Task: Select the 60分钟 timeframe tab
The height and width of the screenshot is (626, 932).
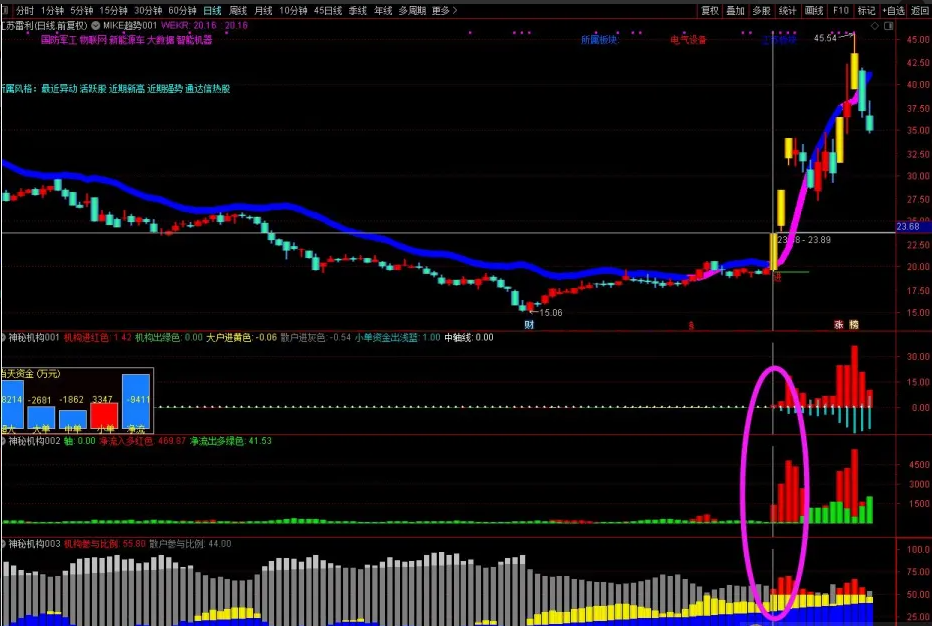Action: pyautogui.click(x=182, y=10)
